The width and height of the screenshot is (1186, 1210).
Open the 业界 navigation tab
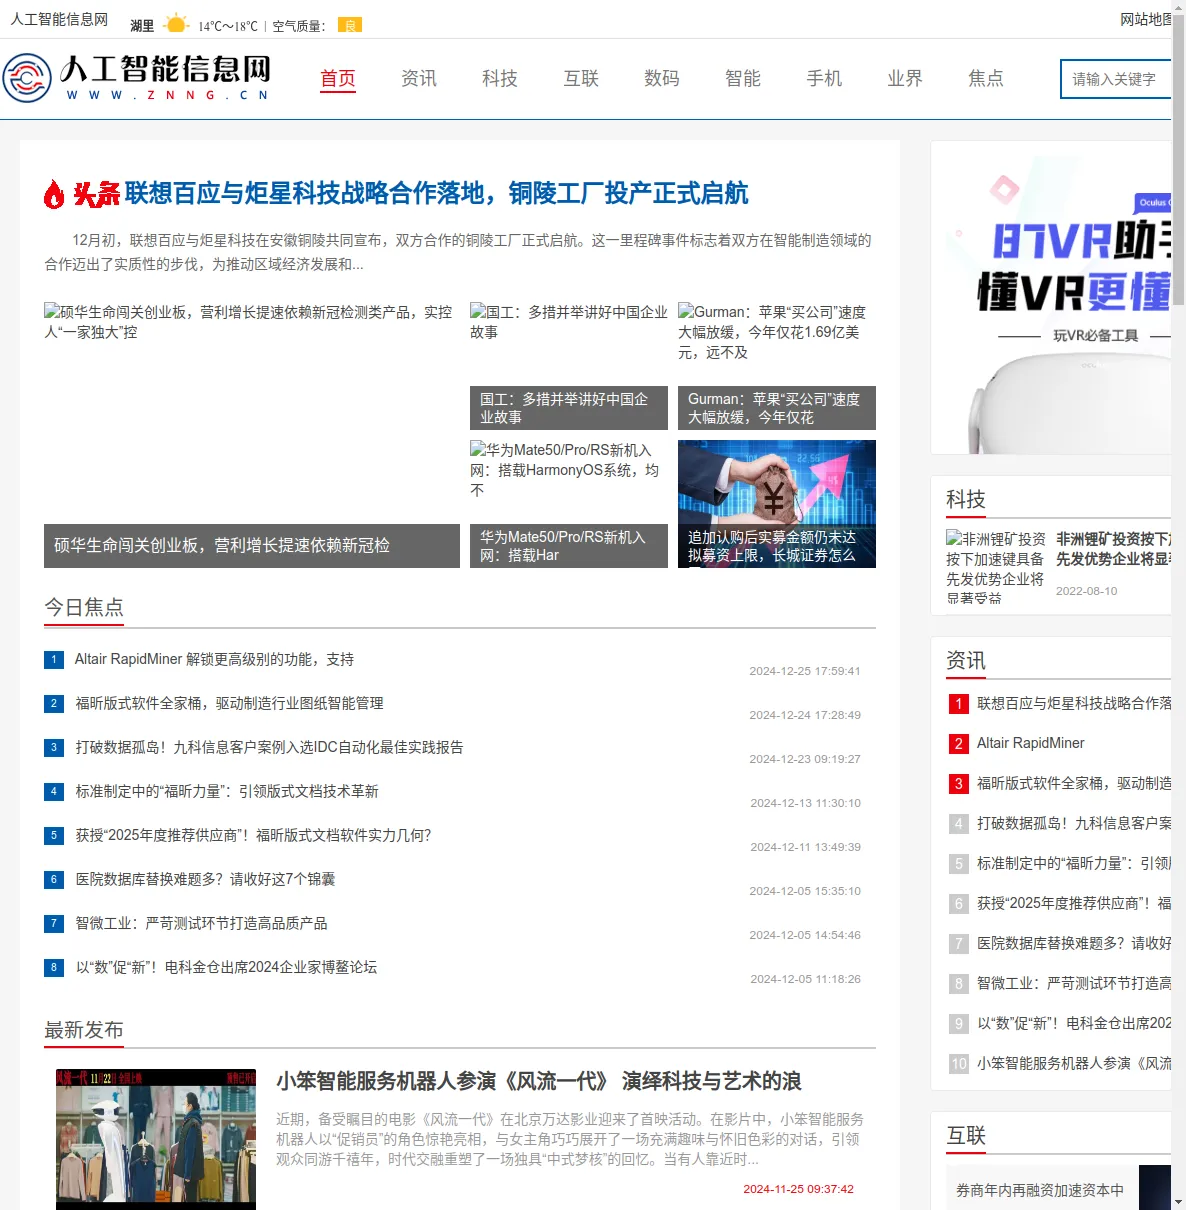click(x=905, y=78)
